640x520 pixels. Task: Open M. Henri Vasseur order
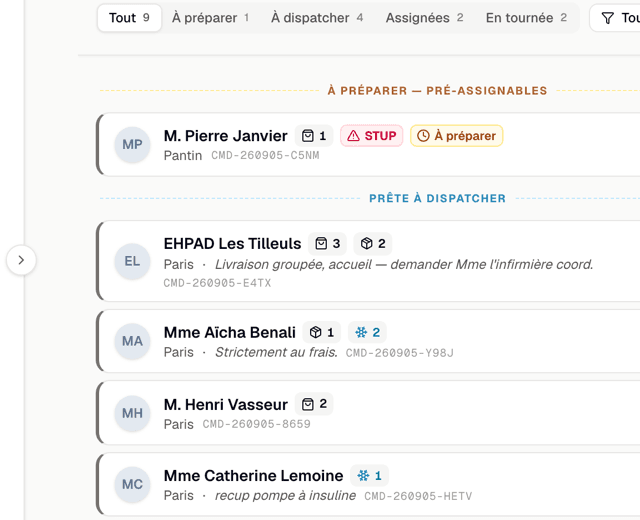(368, 413)
